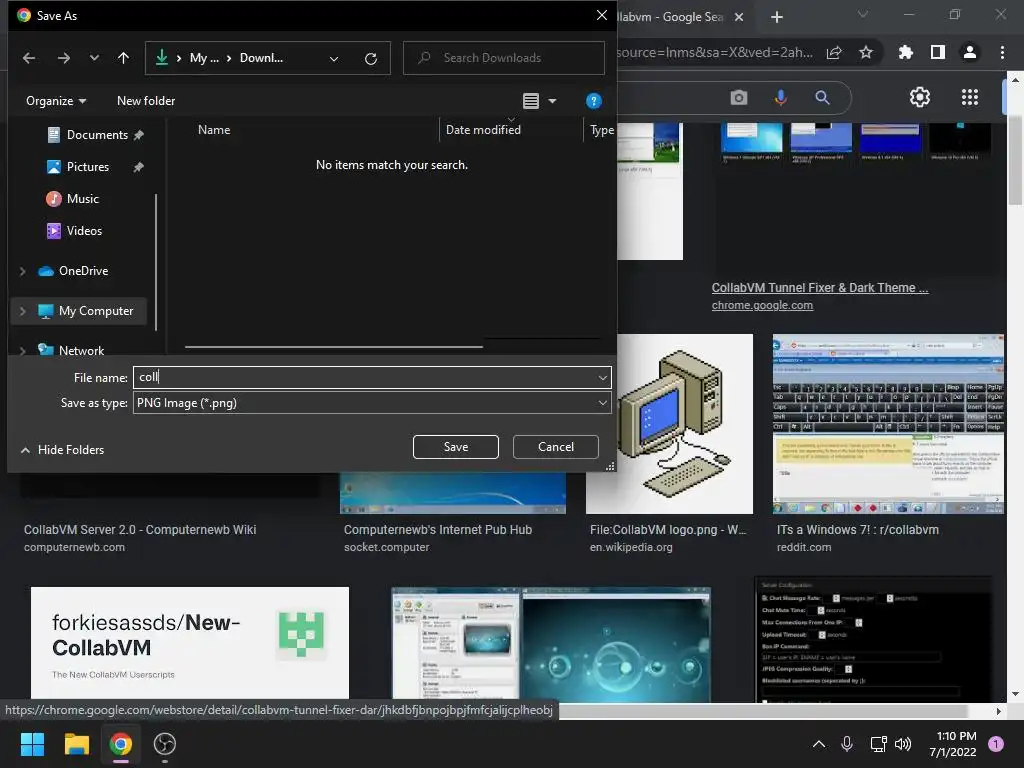Click Chrome share page icon
The width and height of the screenshot is (1024, 768).
(x=834, y=53)
